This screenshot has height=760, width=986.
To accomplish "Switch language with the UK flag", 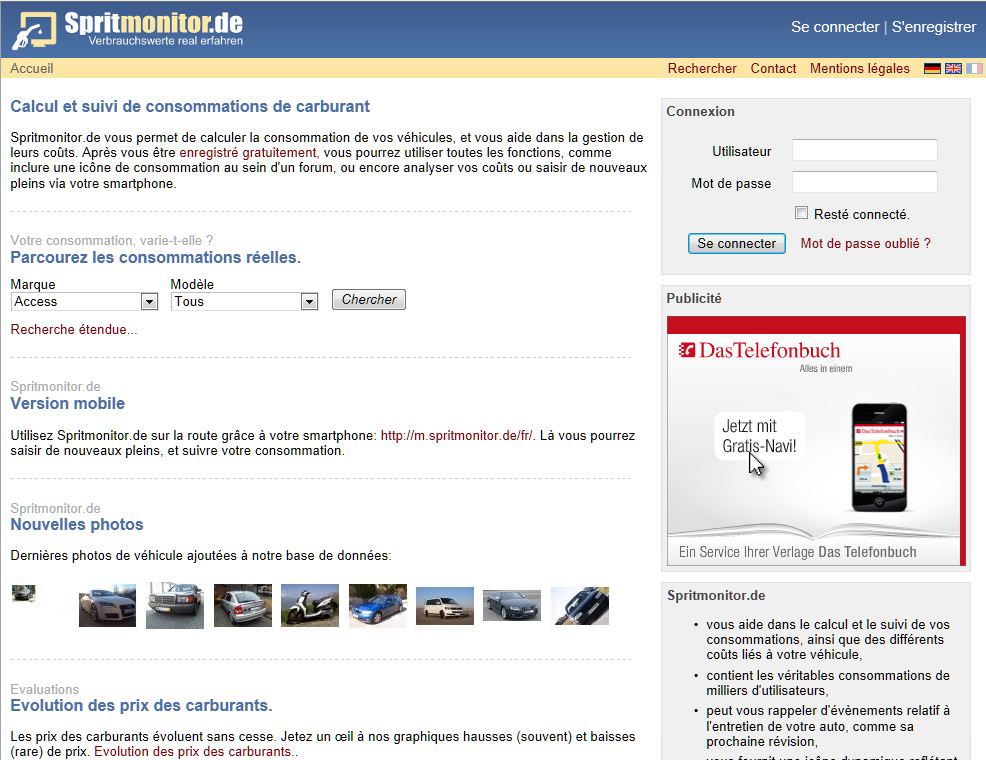I will [953, 69].
